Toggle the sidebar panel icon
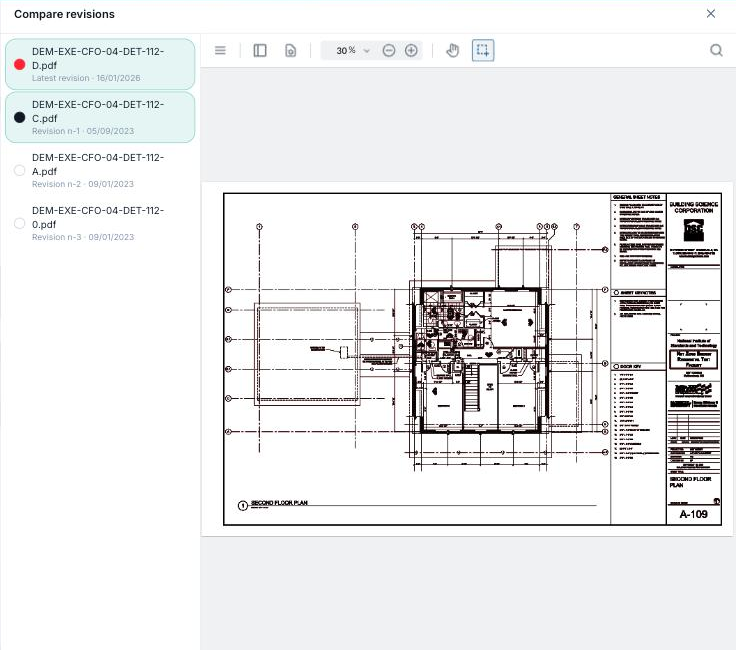This screenshot has width=736, height=650. (x=260, y=50)
